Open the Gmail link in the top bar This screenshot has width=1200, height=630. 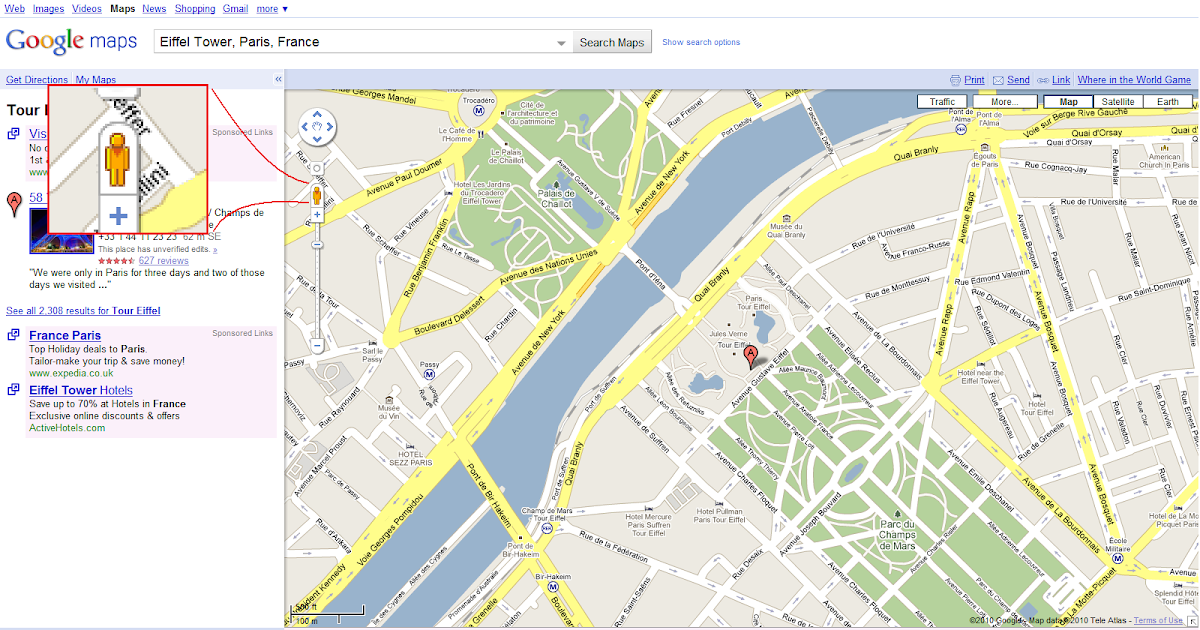pos(235,9)
